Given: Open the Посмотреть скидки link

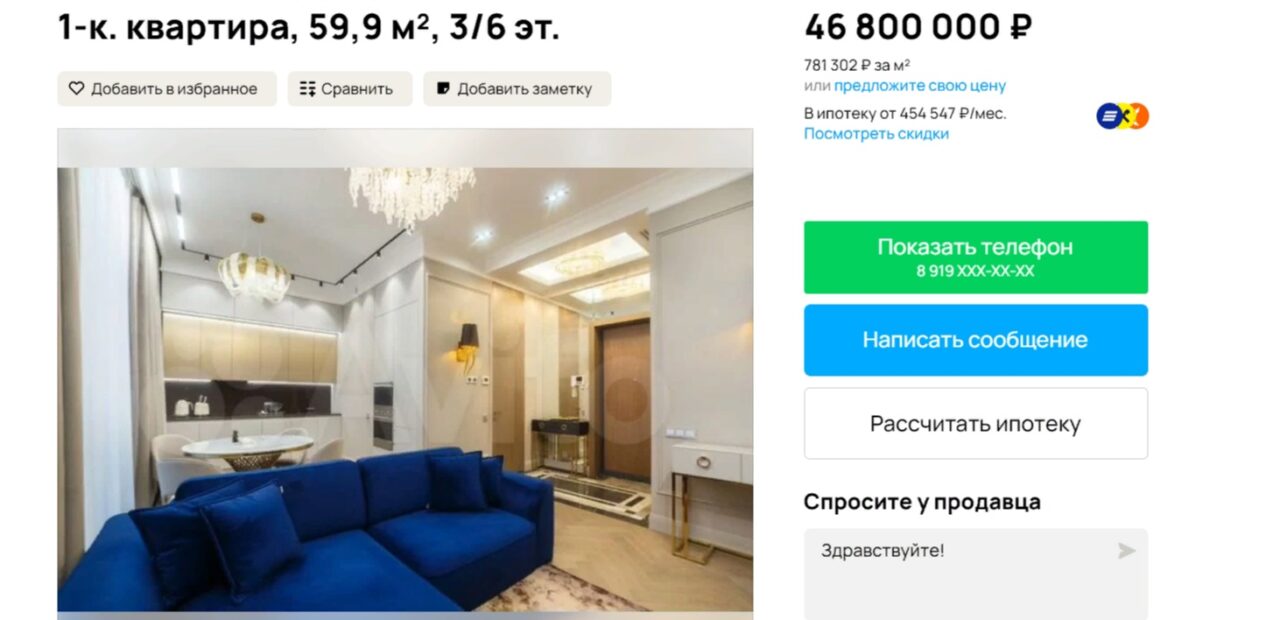Looking at the screenshot, I should coord(876,134).
